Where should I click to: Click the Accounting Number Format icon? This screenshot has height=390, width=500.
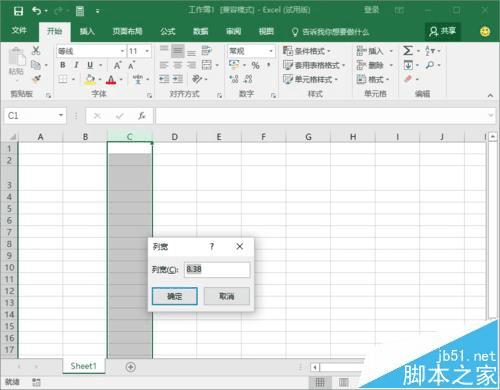click(x=234, y=65)
